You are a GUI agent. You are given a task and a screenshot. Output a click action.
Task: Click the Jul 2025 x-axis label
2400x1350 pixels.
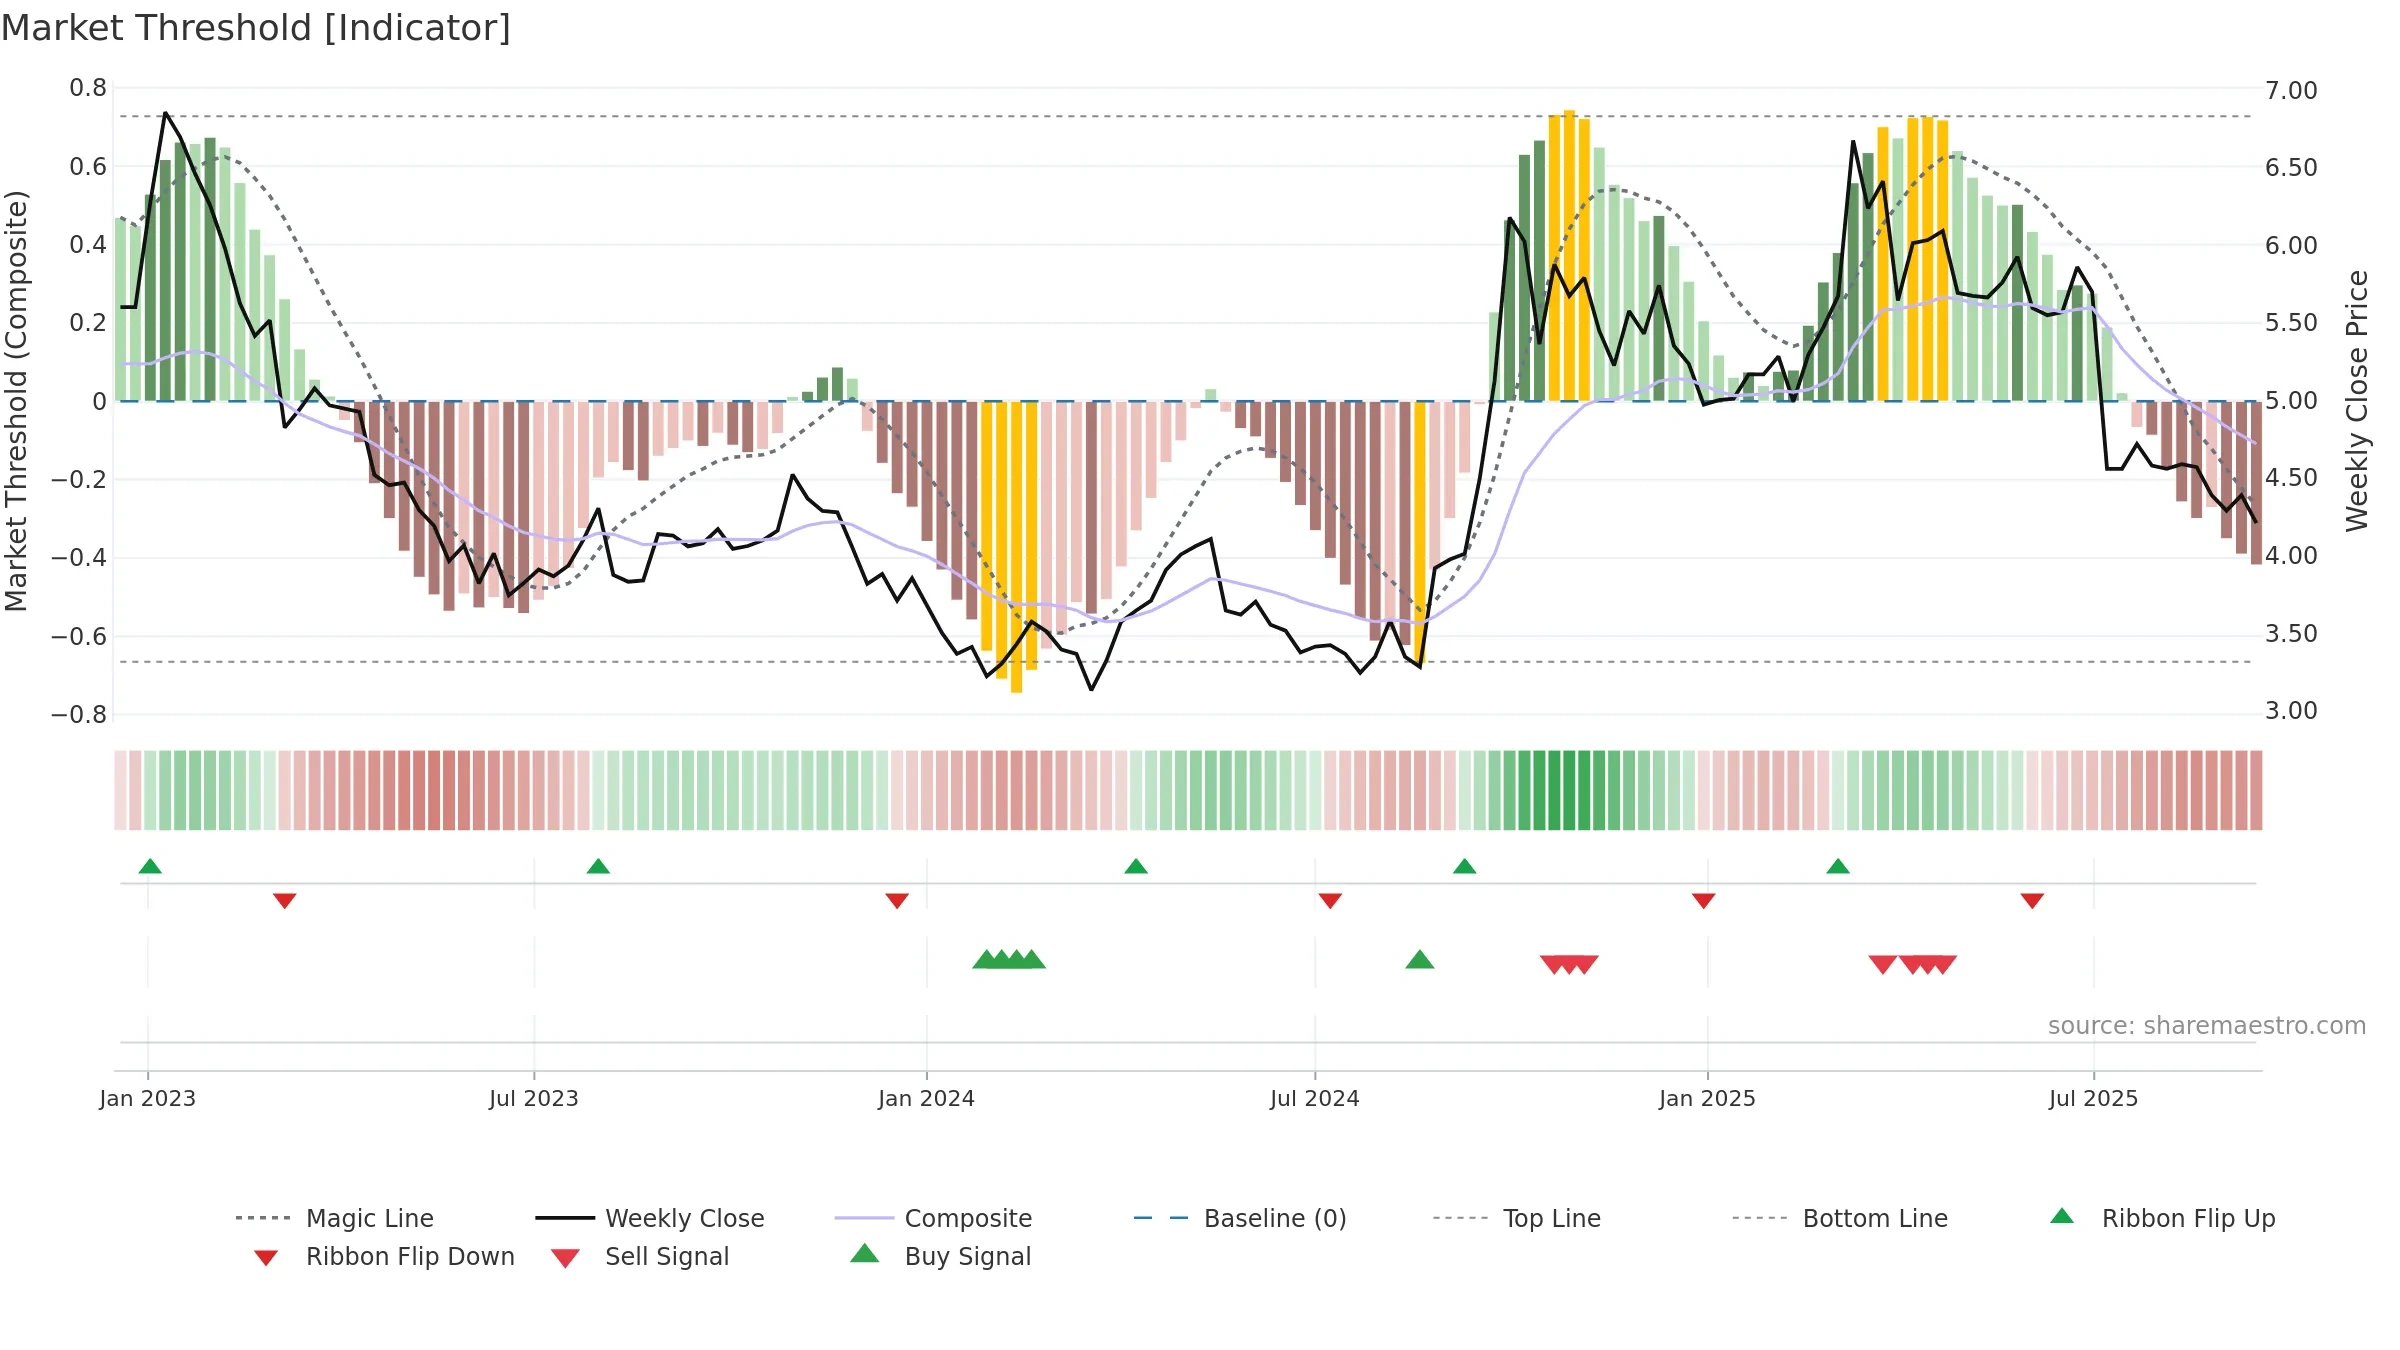2093,1098
